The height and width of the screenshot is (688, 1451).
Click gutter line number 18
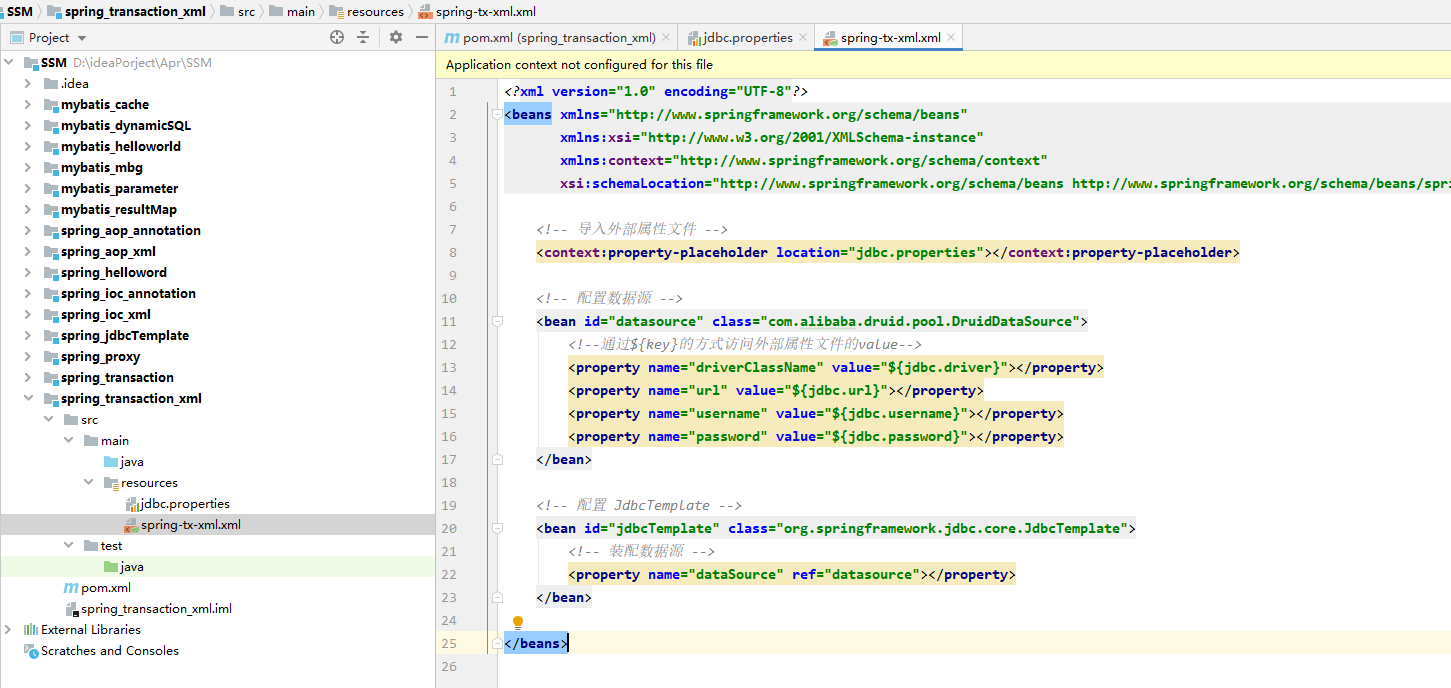point(448,483)
